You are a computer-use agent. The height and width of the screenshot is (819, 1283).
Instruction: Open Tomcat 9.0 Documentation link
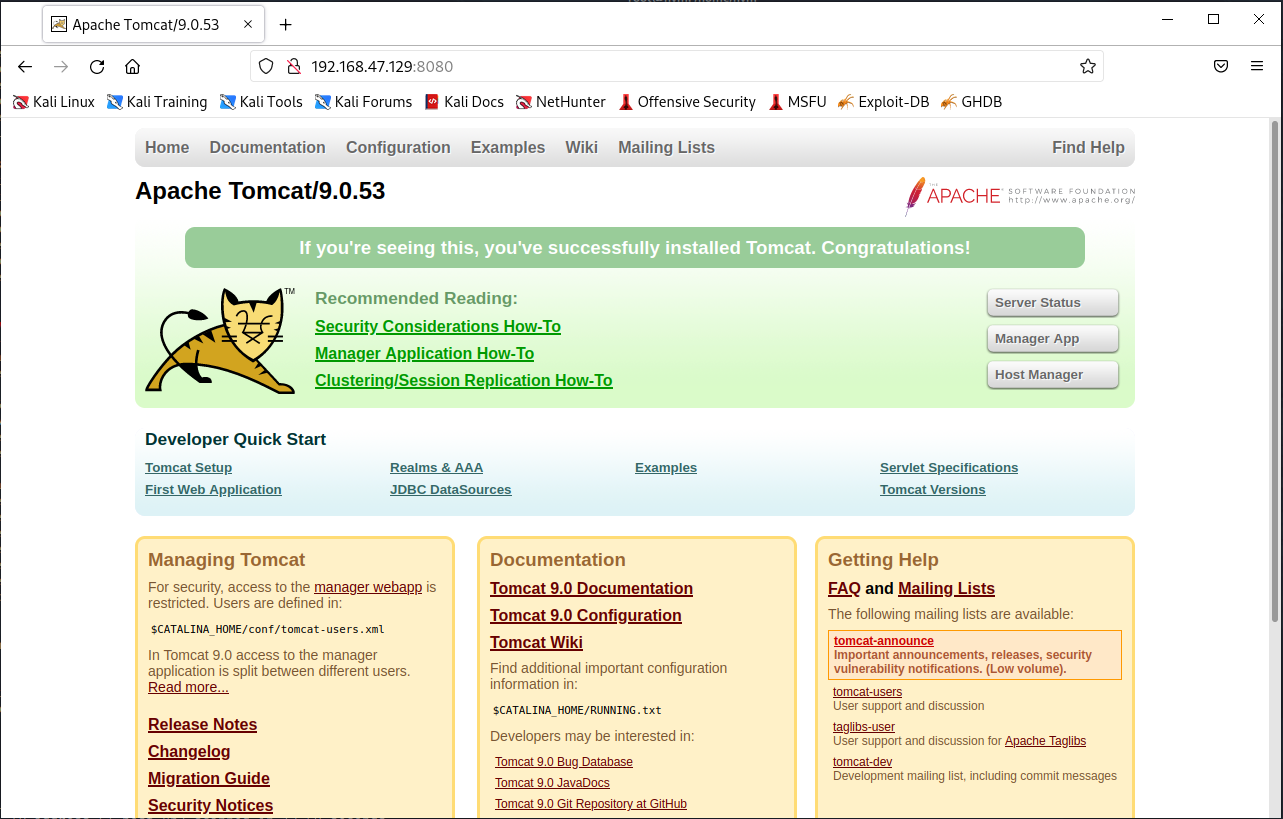(591, 589)
